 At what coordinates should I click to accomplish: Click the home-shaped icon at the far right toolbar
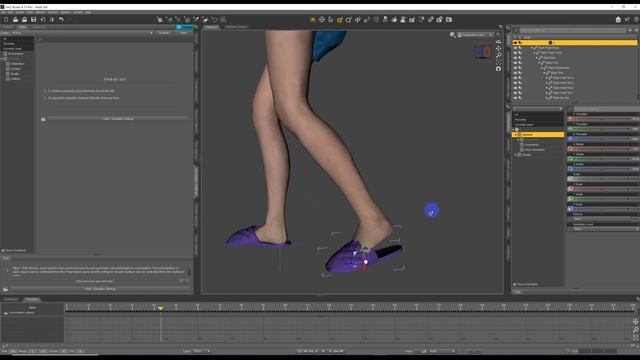pyautogui.click(x=618, y=20)
